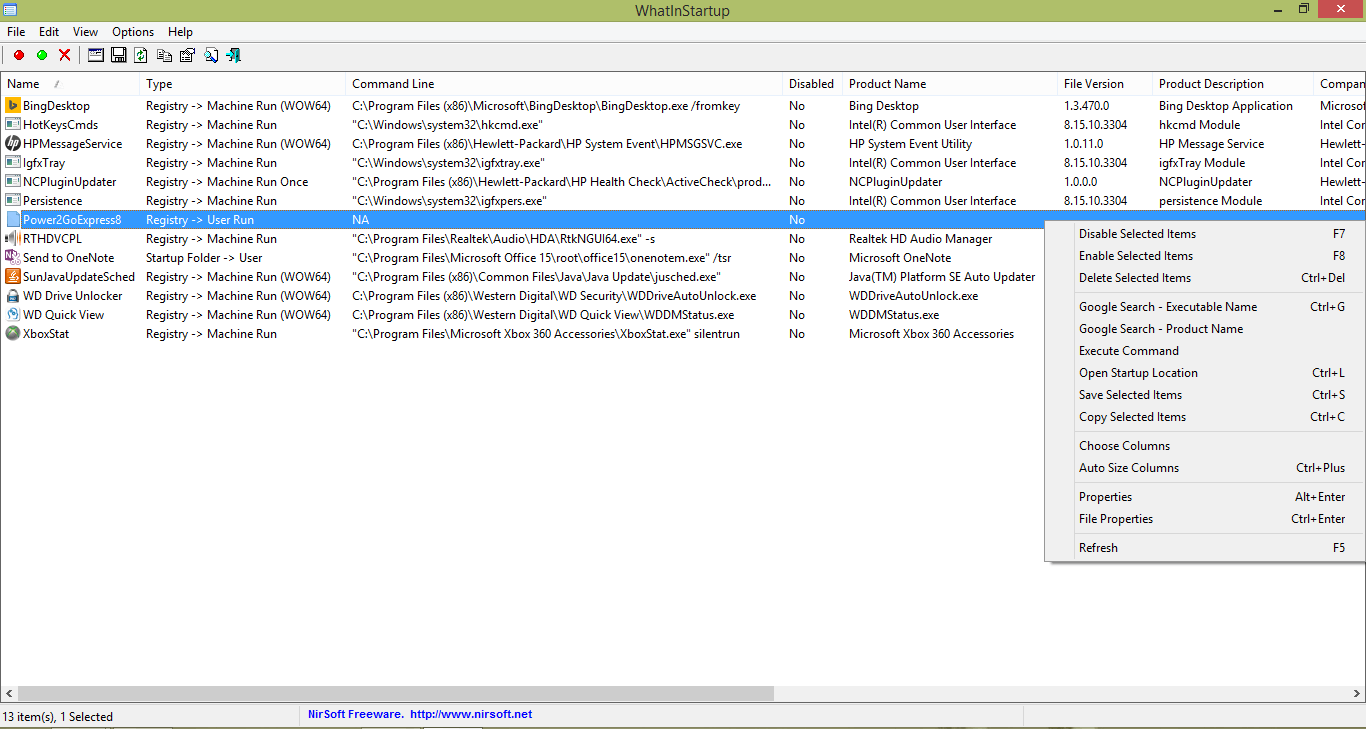This screenshot has height=729, width=1366.
Task: Click 'HP Message Service' description cell
Action: (x=1211, y=144)
